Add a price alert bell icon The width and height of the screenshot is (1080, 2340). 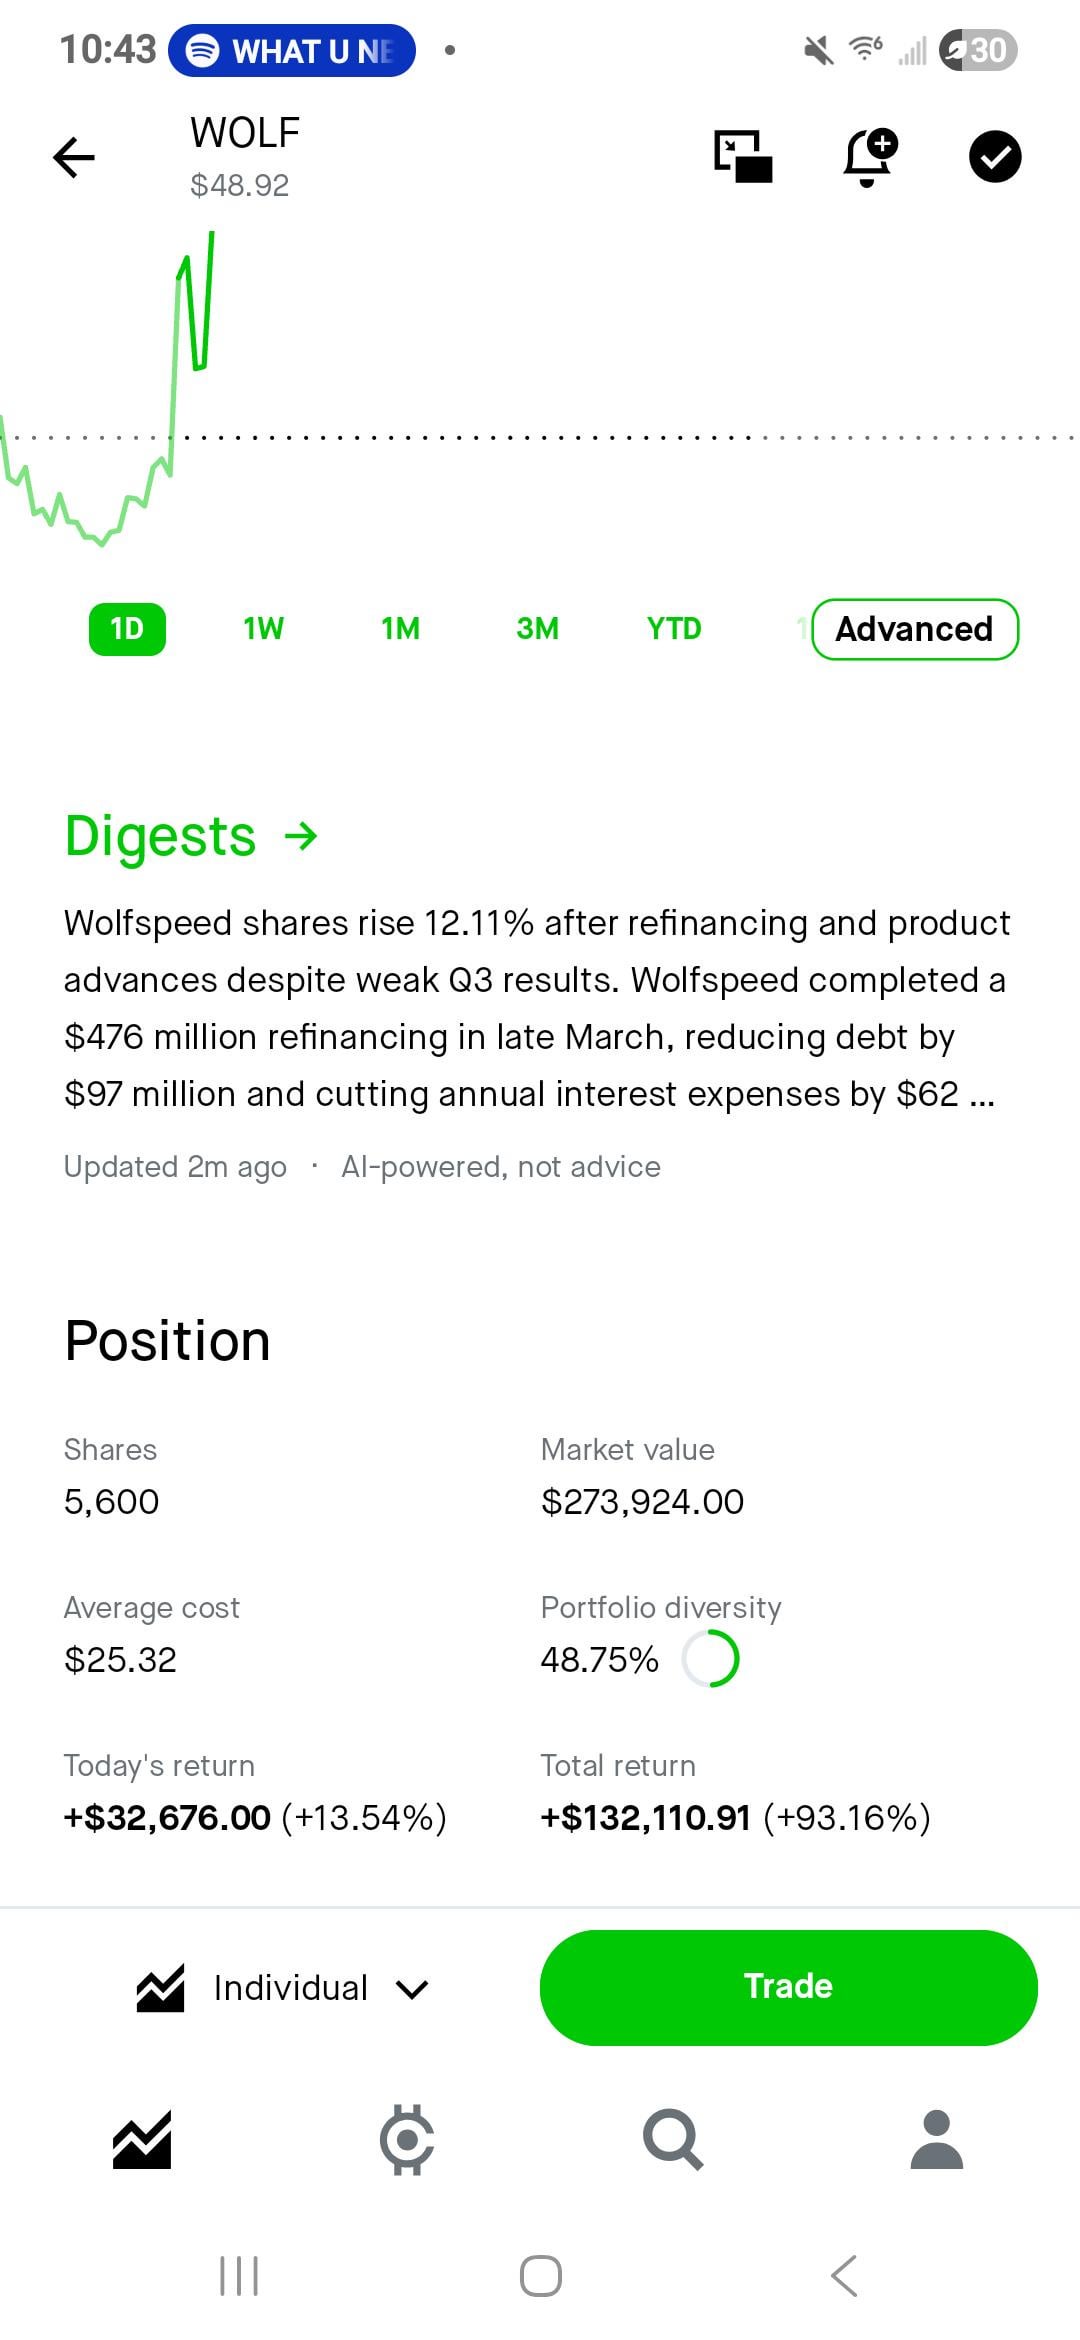[x=870, y=157]
